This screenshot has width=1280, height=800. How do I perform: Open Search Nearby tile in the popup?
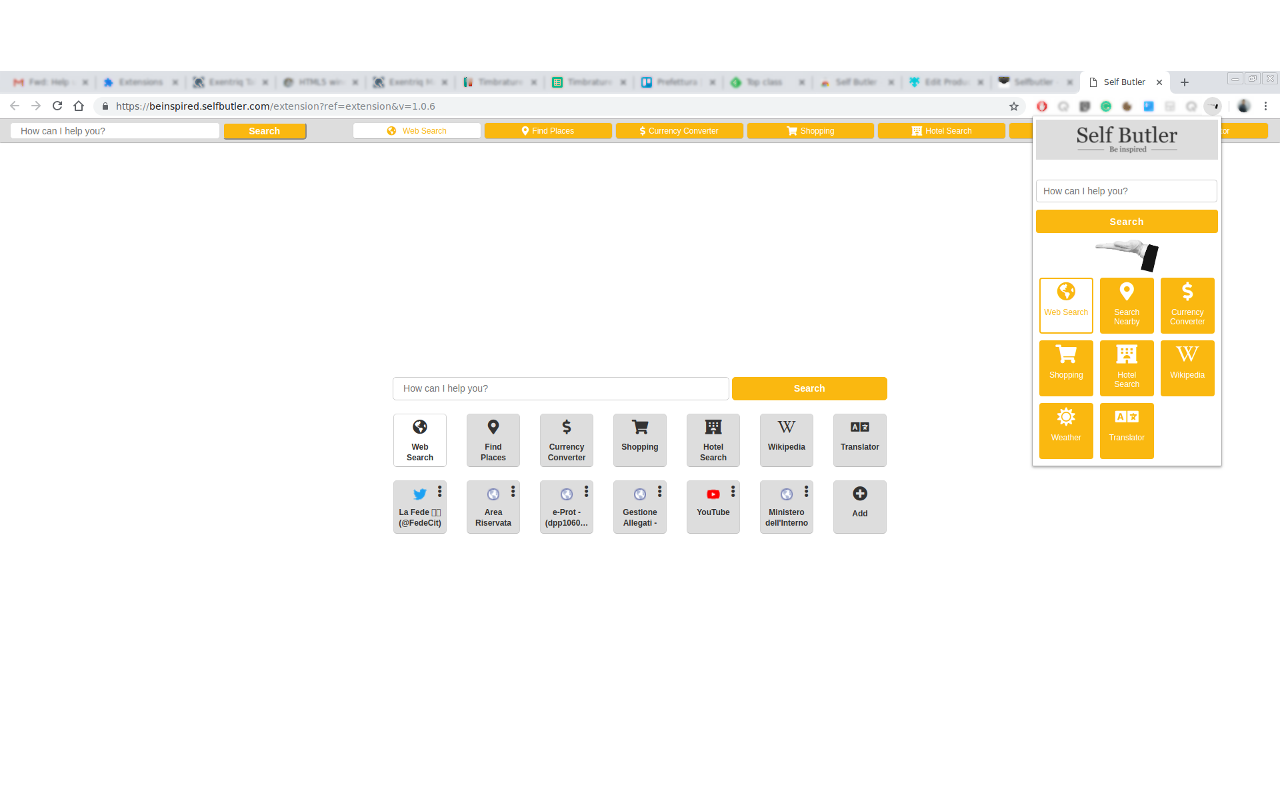(x=1127, y=306)
